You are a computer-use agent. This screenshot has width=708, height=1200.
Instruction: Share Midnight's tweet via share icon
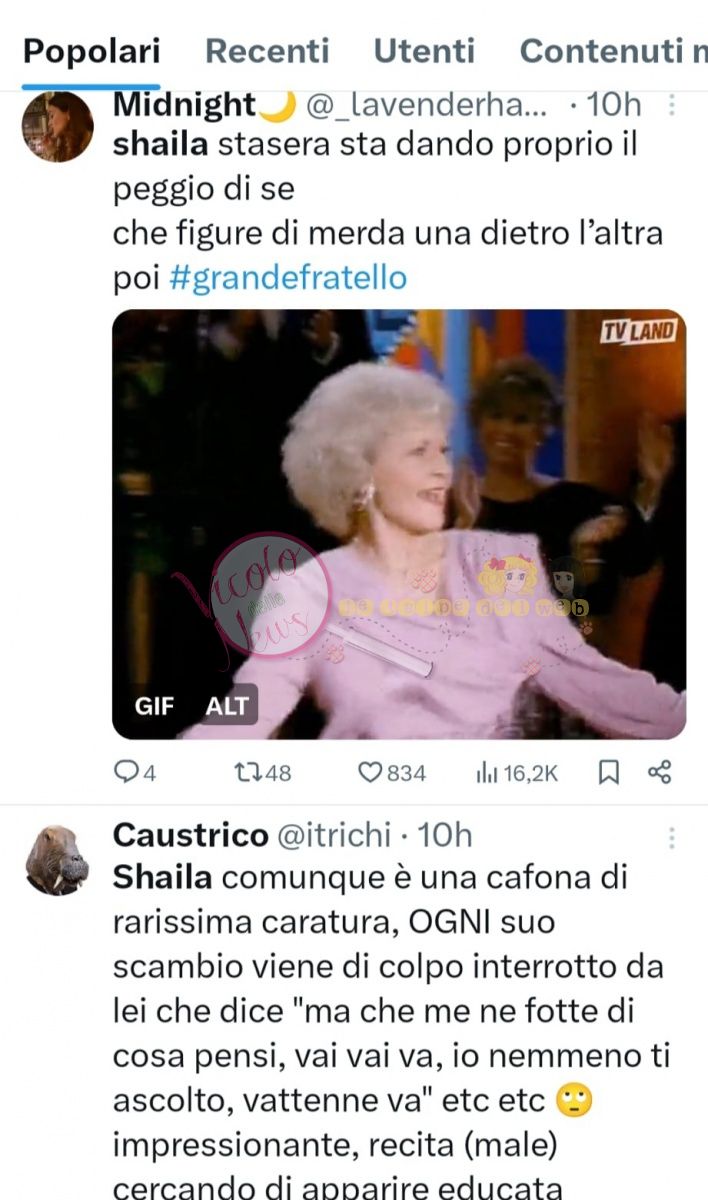(660, 772)
